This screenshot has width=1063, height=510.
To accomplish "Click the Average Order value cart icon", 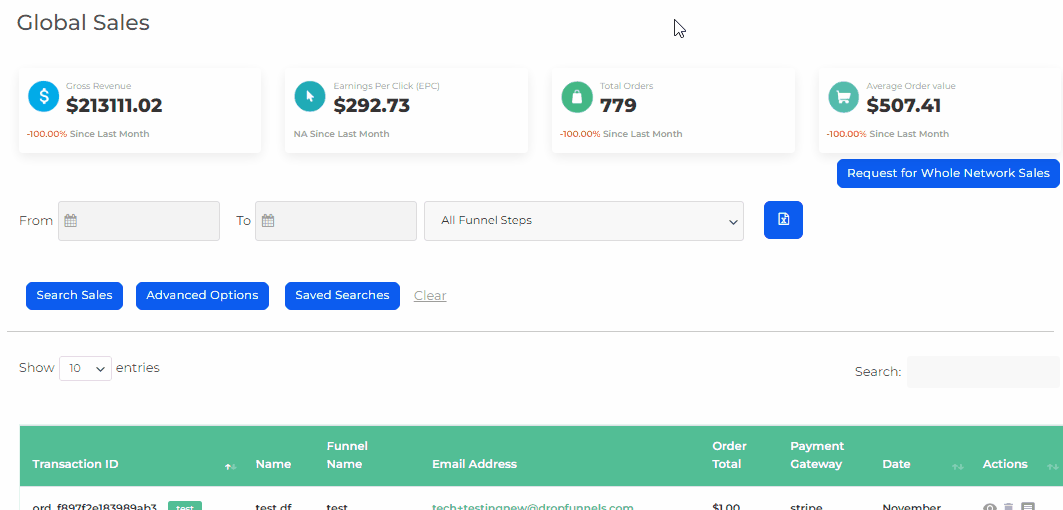I will tap(843, 97).
